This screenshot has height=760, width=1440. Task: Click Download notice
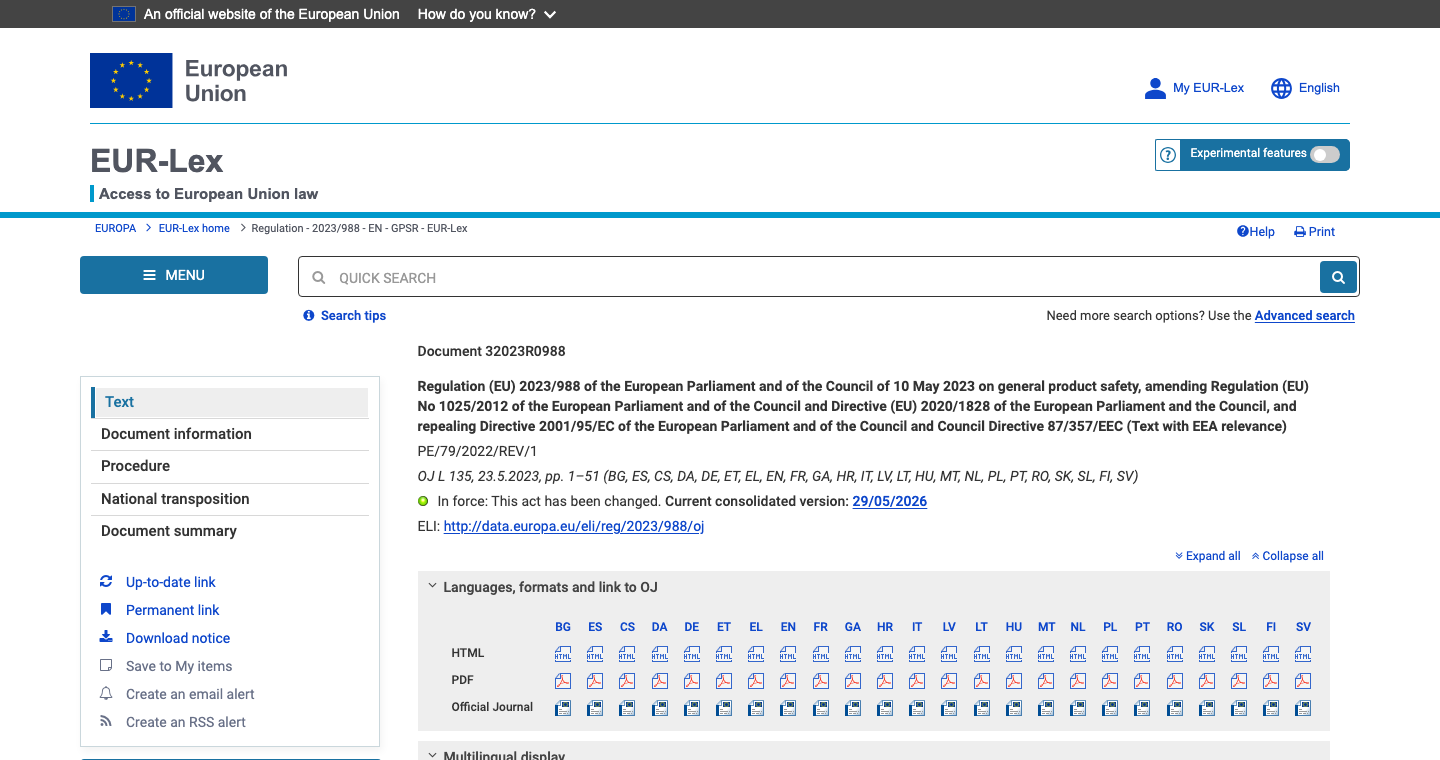coord(178,638)
